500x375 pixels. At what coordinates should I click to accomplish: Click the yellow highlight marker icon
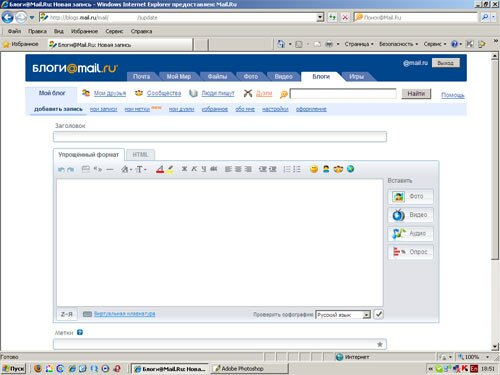pos(170,169)
